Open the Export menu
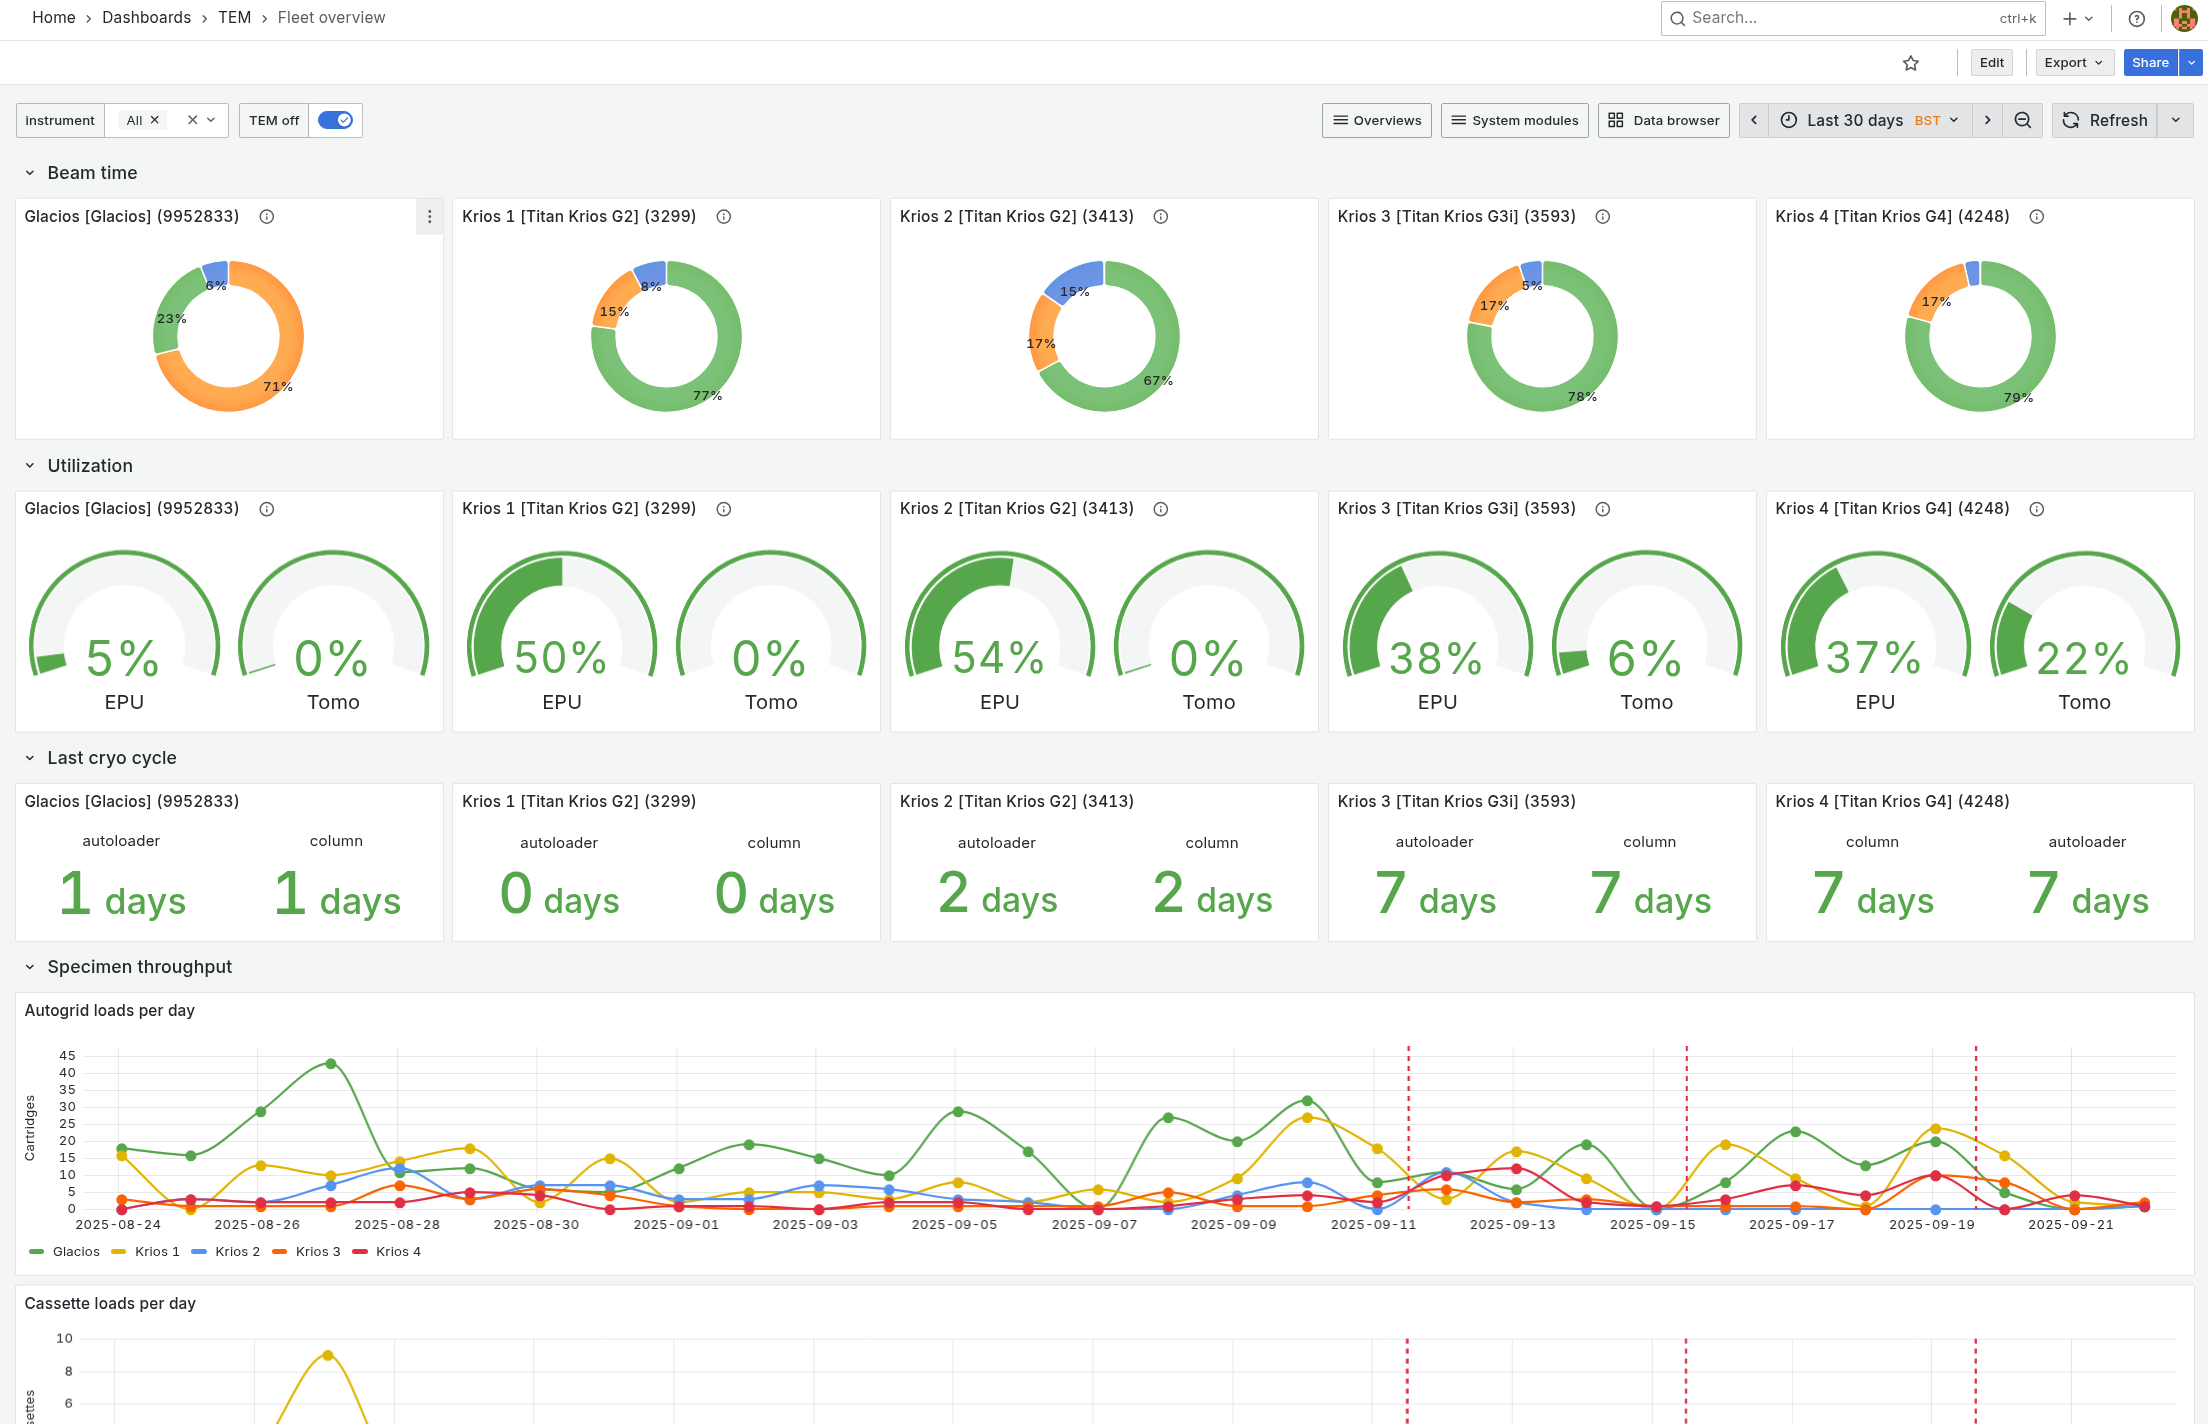 (x=2072, y=62)
